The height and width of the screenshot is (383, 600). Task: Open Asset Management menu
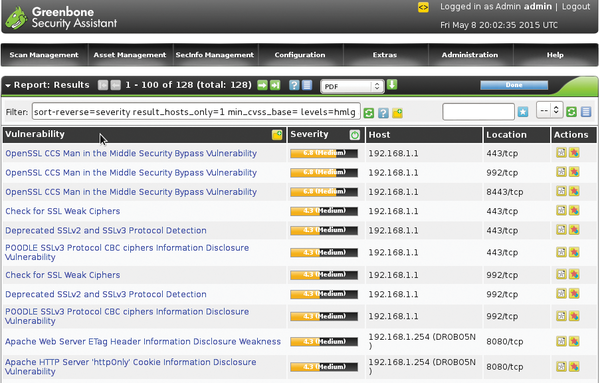coord(130,55)
